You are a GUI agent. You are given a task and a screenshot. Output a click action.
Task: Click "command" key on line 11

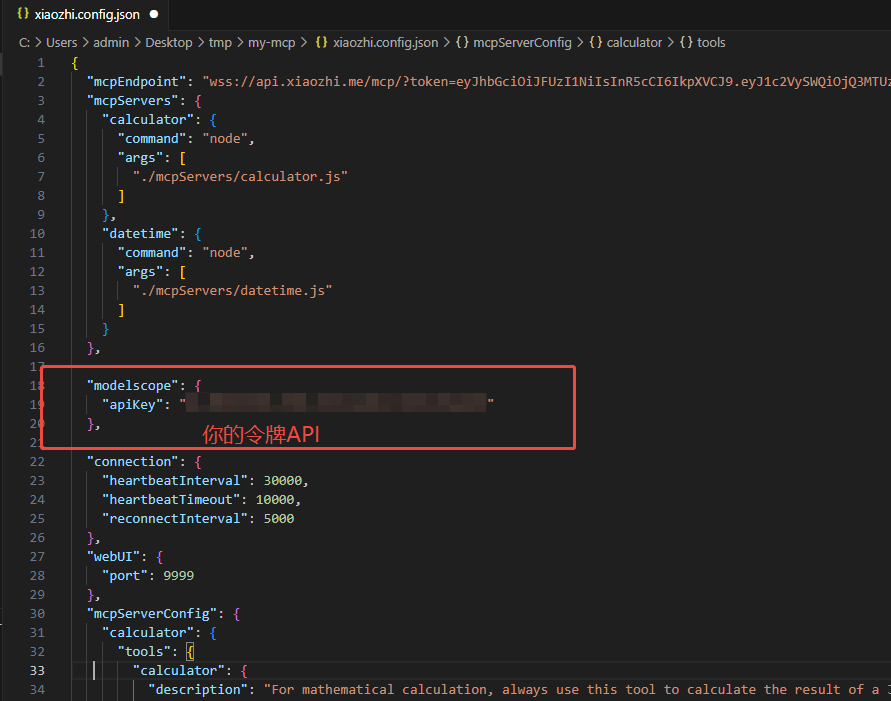152,253
